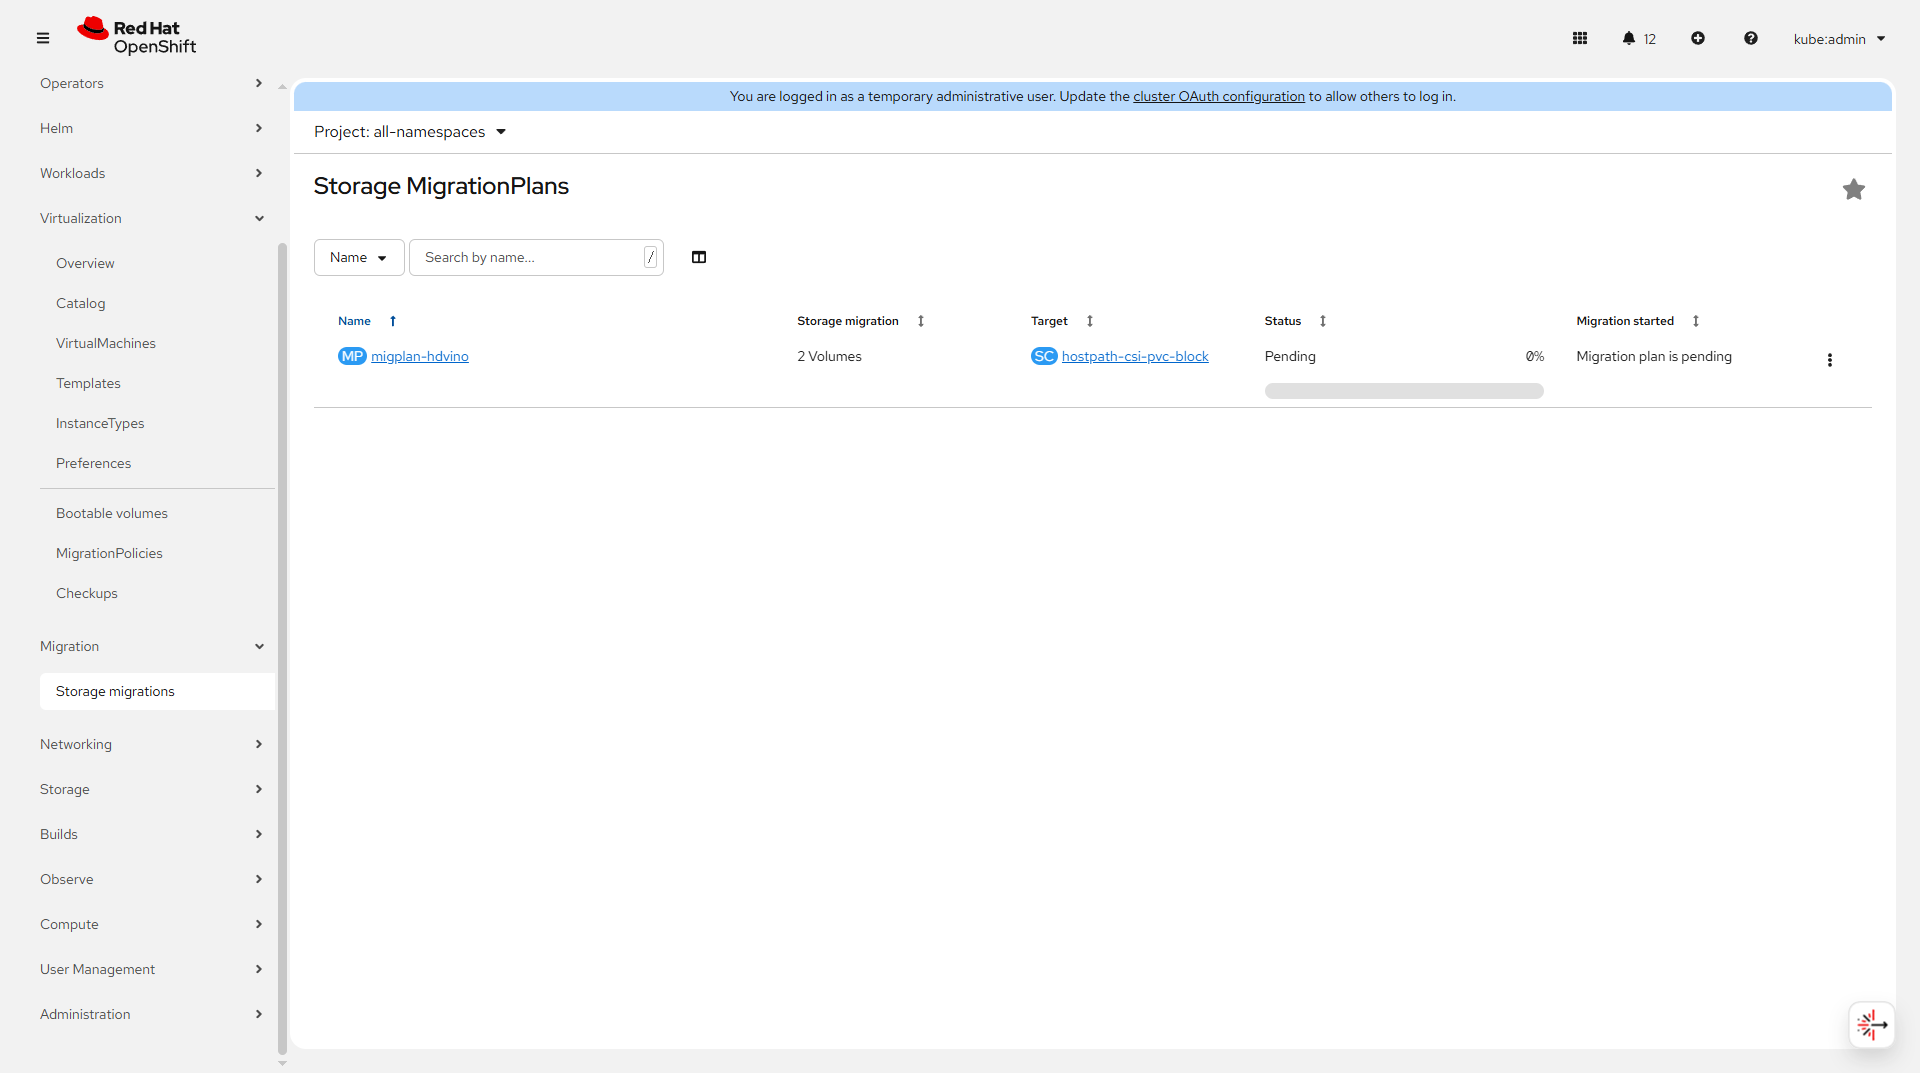
Task: Click 'Migration plan is pending' text
Action: 1654,356
